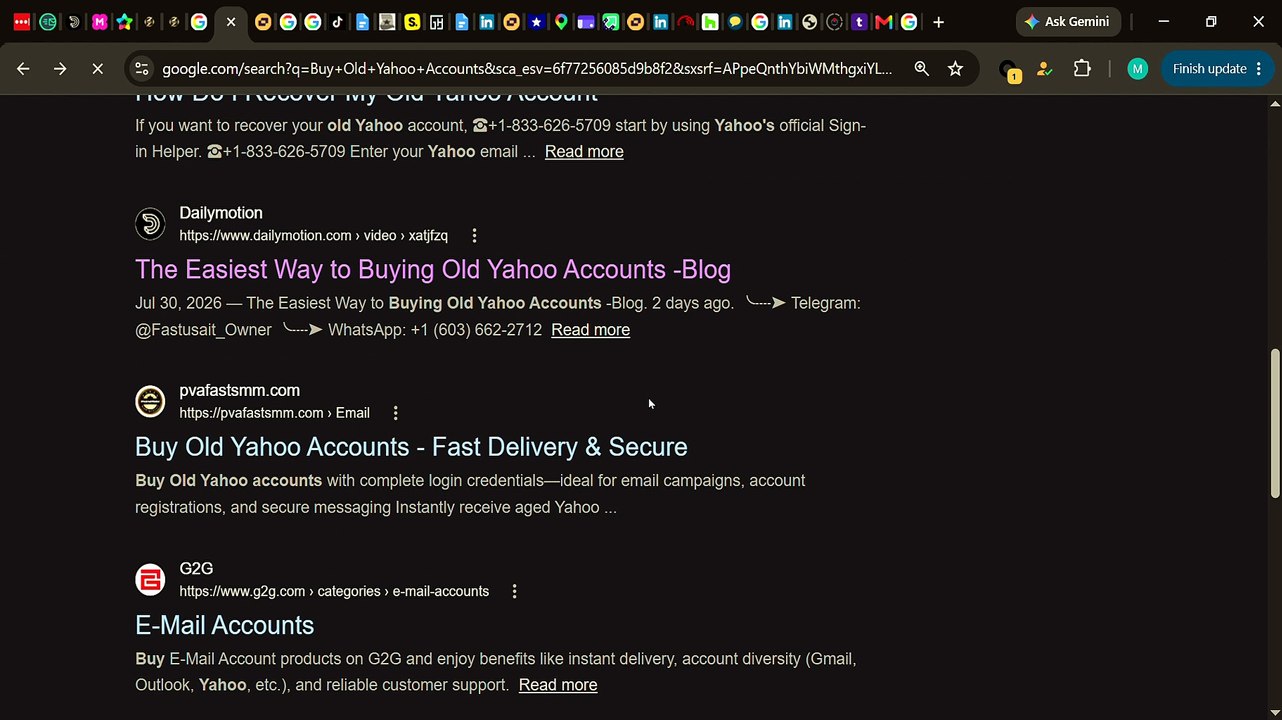1282x720 pixels.
Task: Open Ask Gemini
Action: [x=1067, y=22]
